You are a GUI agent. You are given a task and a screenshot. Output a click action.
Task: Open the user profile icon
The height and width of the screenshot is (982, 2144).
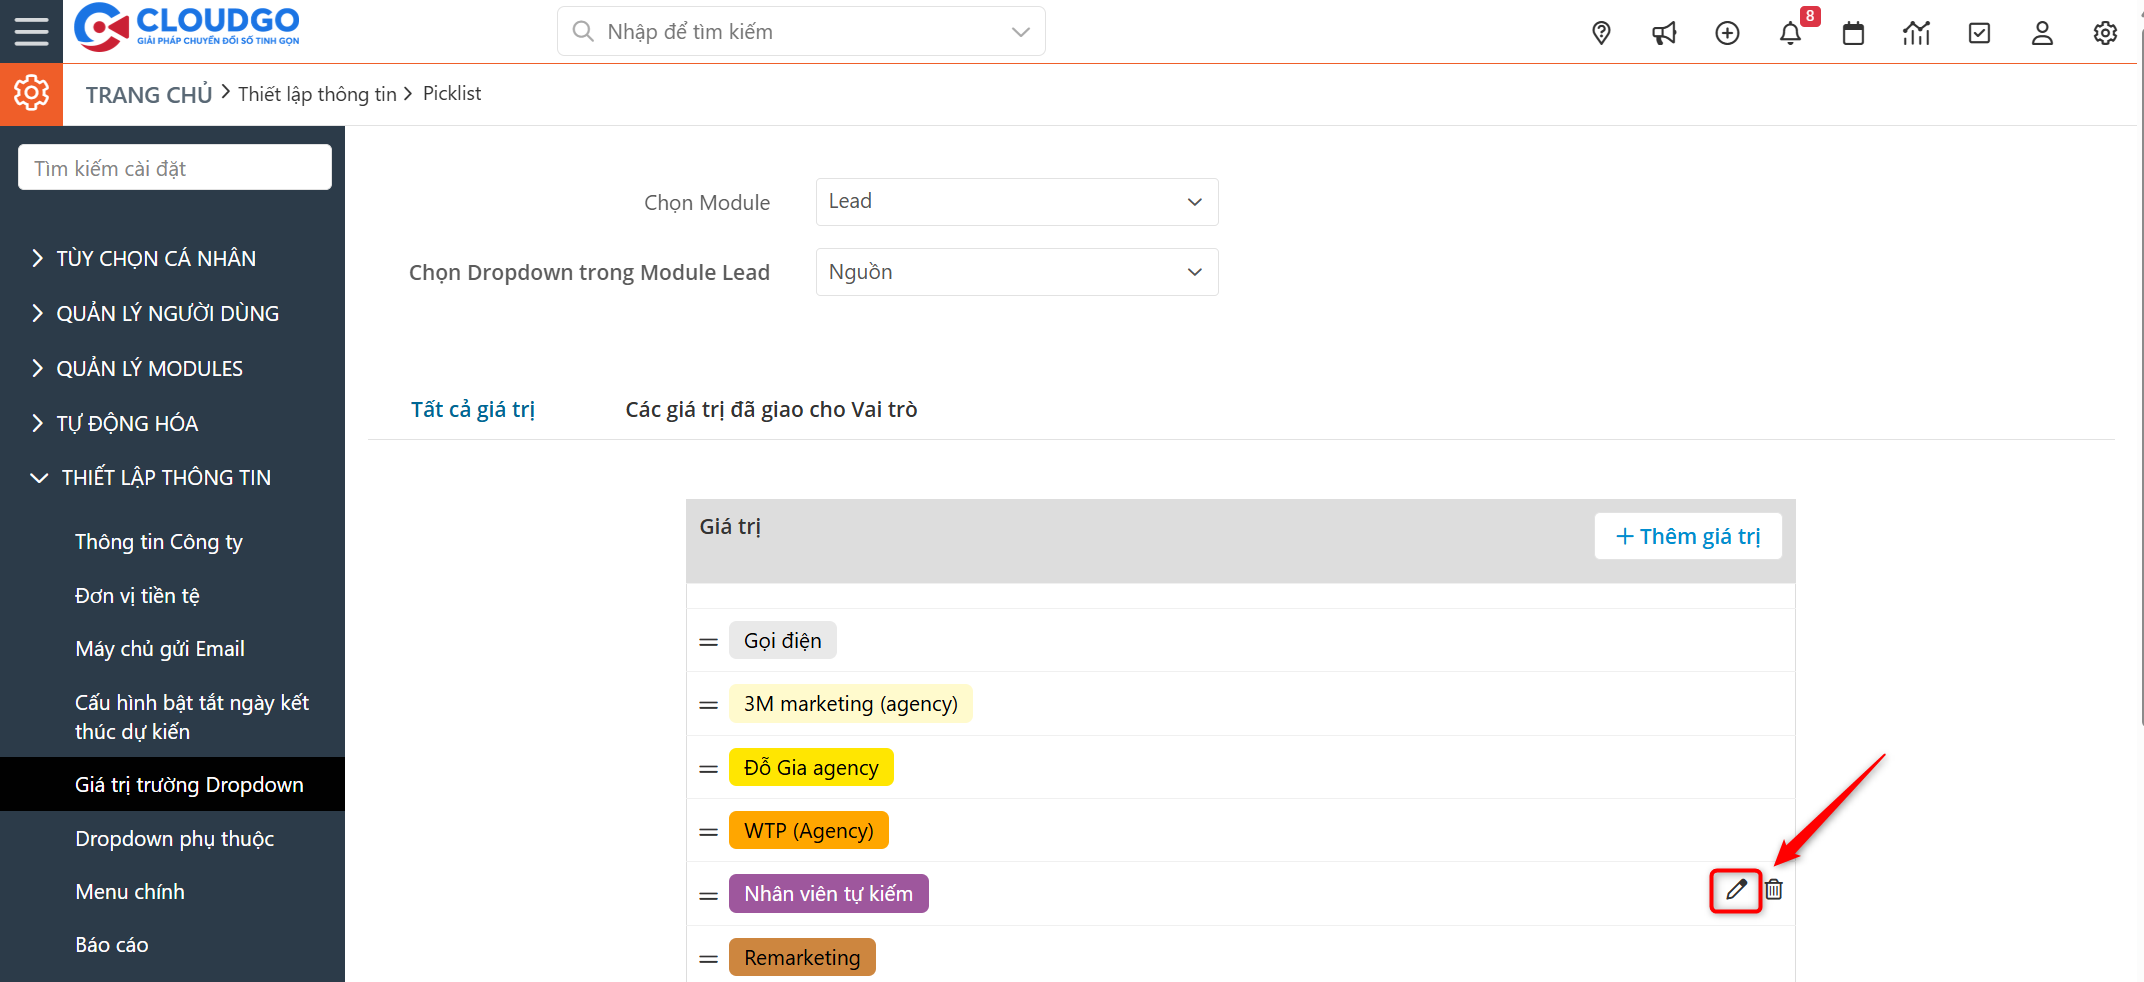tap(2042, 33)
